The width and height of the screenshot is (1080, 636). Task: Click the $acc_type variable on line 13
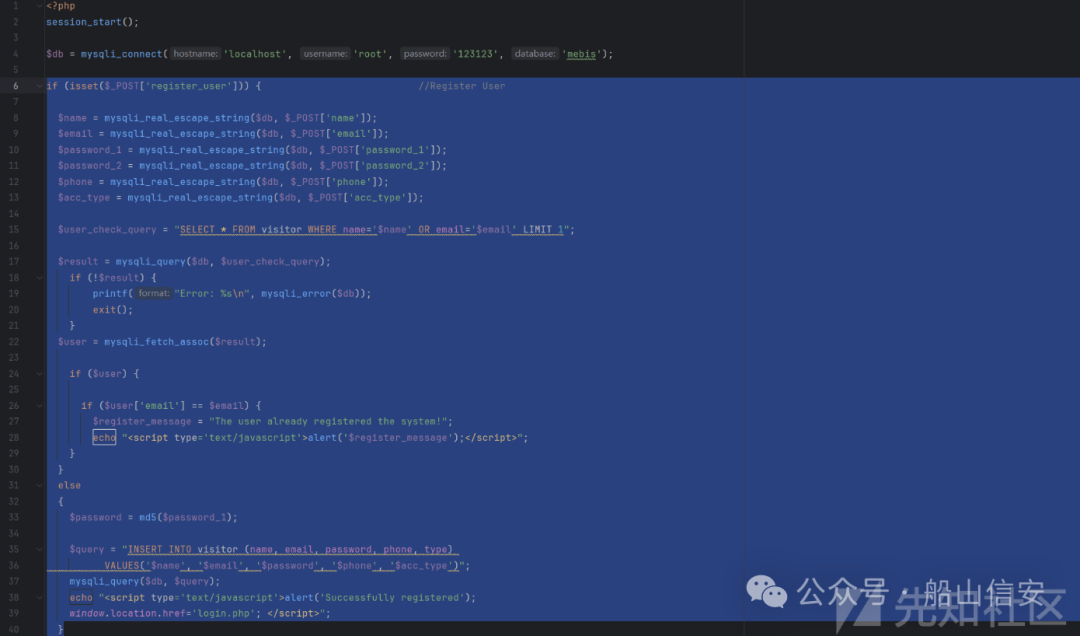point(83,198)
